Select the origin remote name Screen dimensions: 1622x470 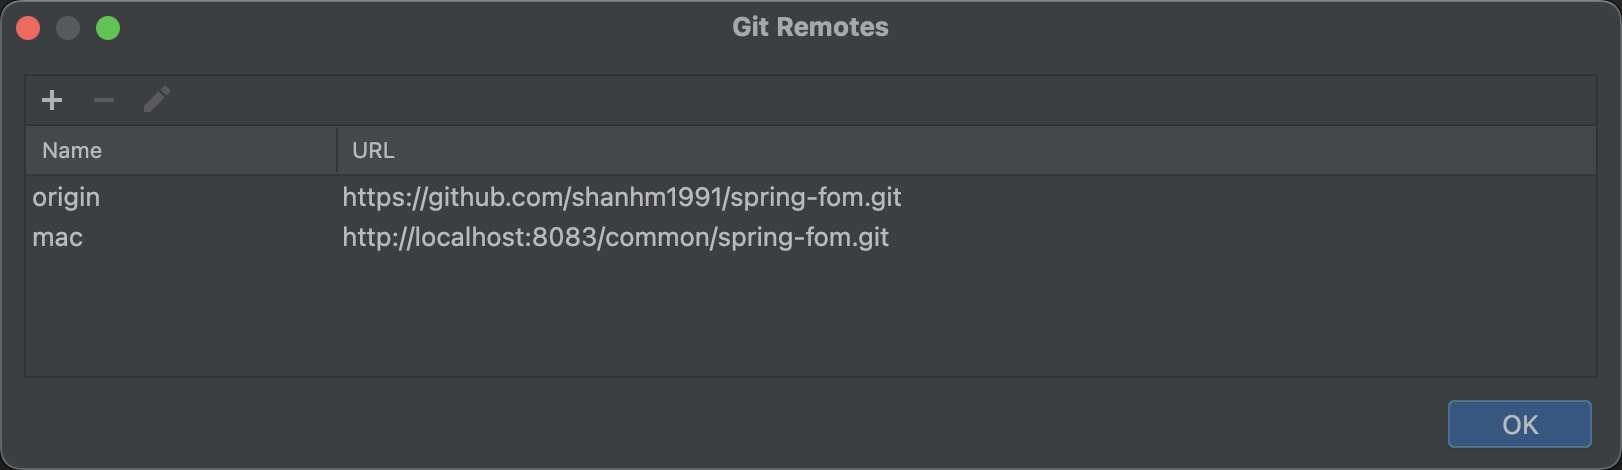66,197
